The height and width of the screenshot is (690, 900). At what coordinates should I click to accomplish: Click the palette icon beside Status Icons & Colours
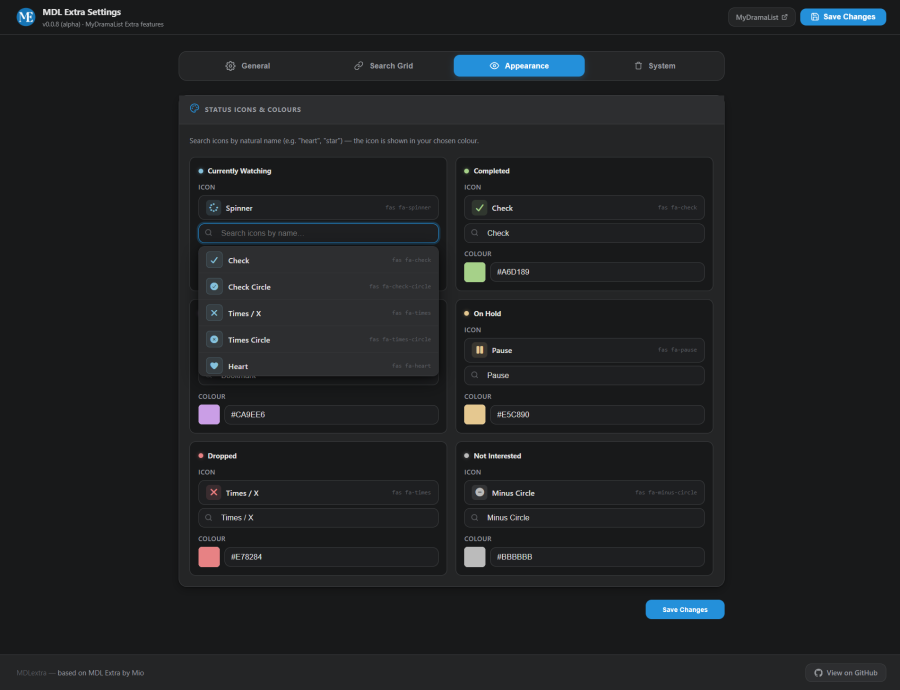(194, 109)
